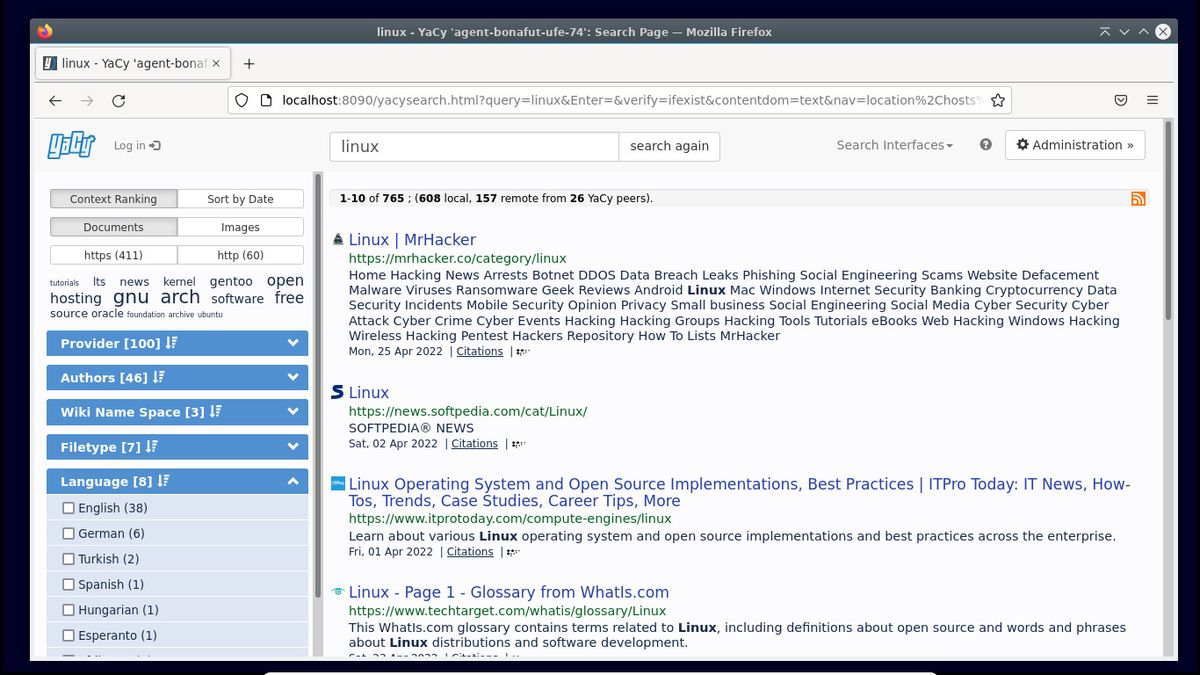Click the round help question mark icon
Image resolution: width=1200 pixels, height=675 pixels.
(985, 144)
